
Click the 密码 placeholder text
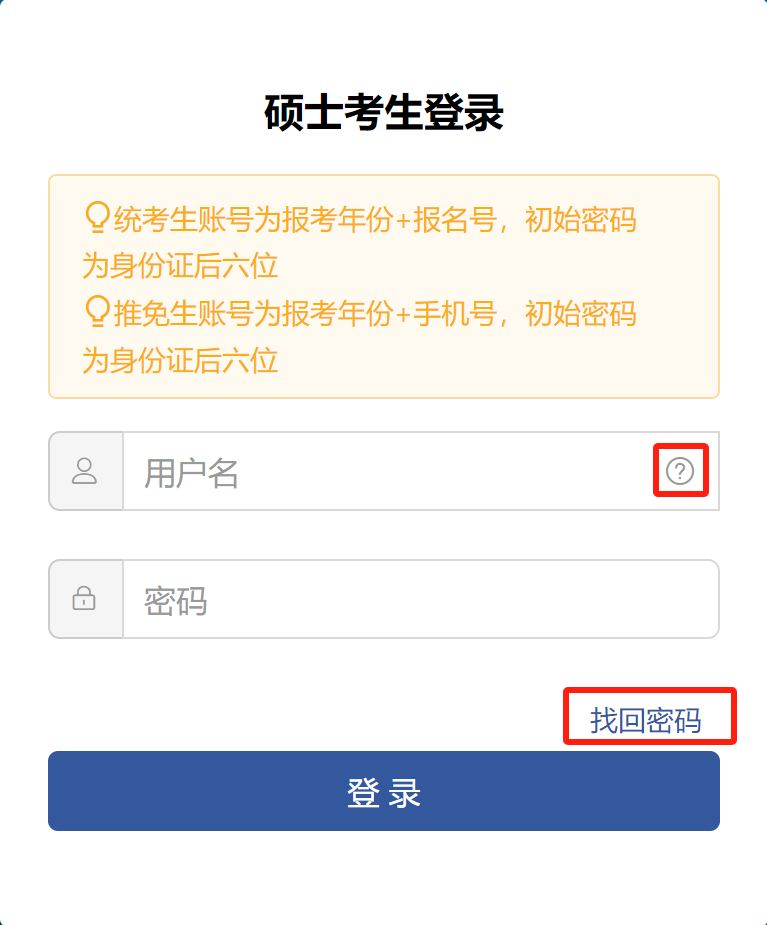[175, 601]
